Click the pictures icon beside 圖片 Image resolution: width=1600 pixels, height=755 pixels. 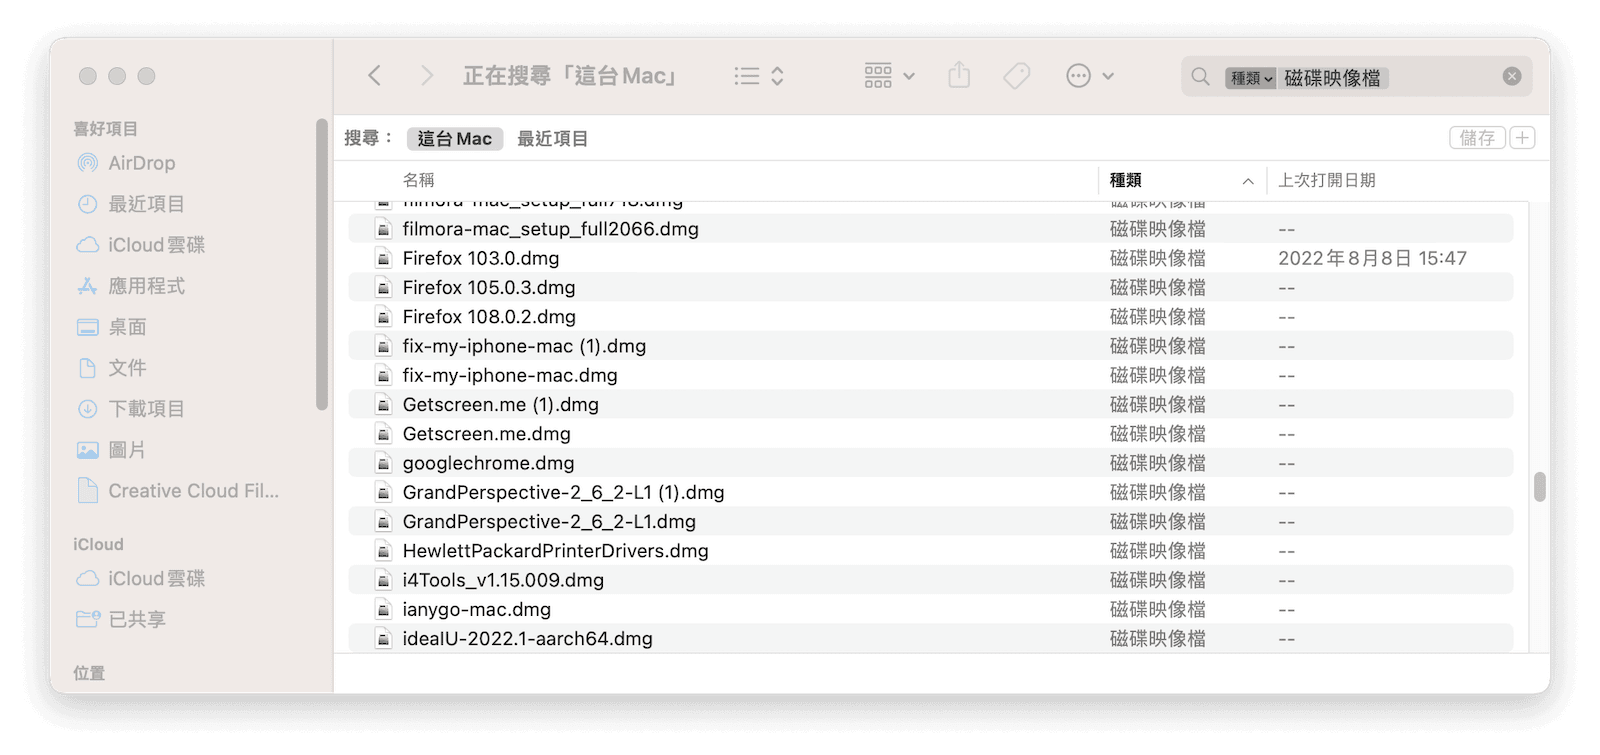point(88,450)
